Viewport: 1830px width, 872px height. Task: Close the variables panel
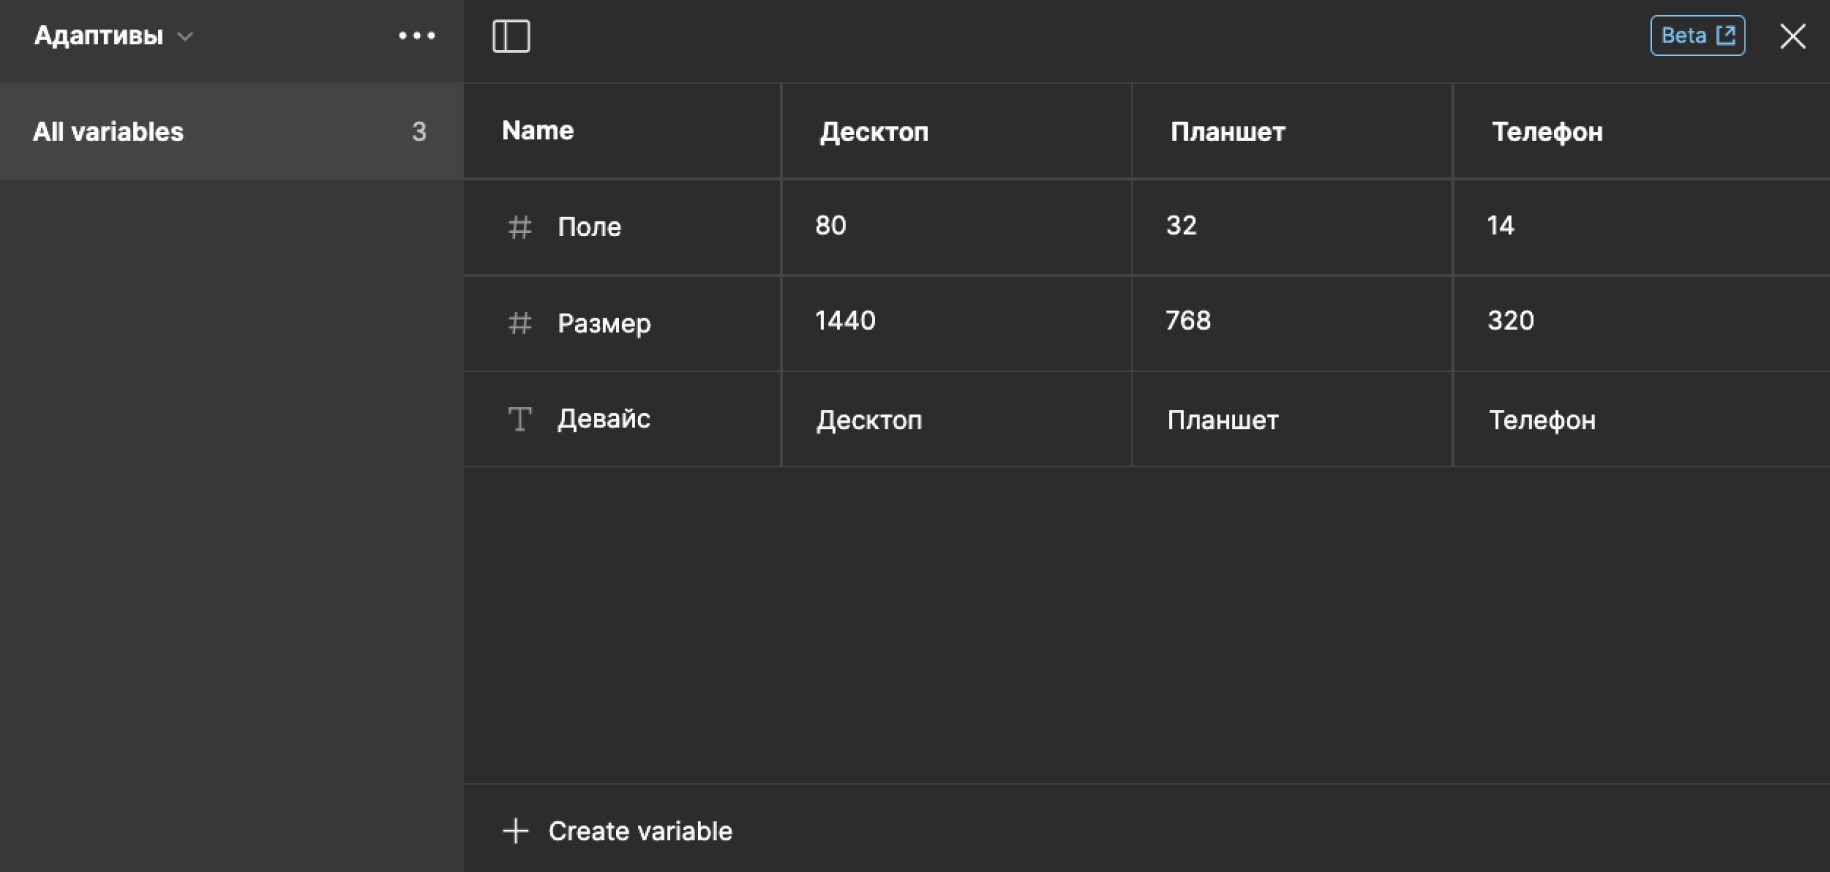[1792, 37]
